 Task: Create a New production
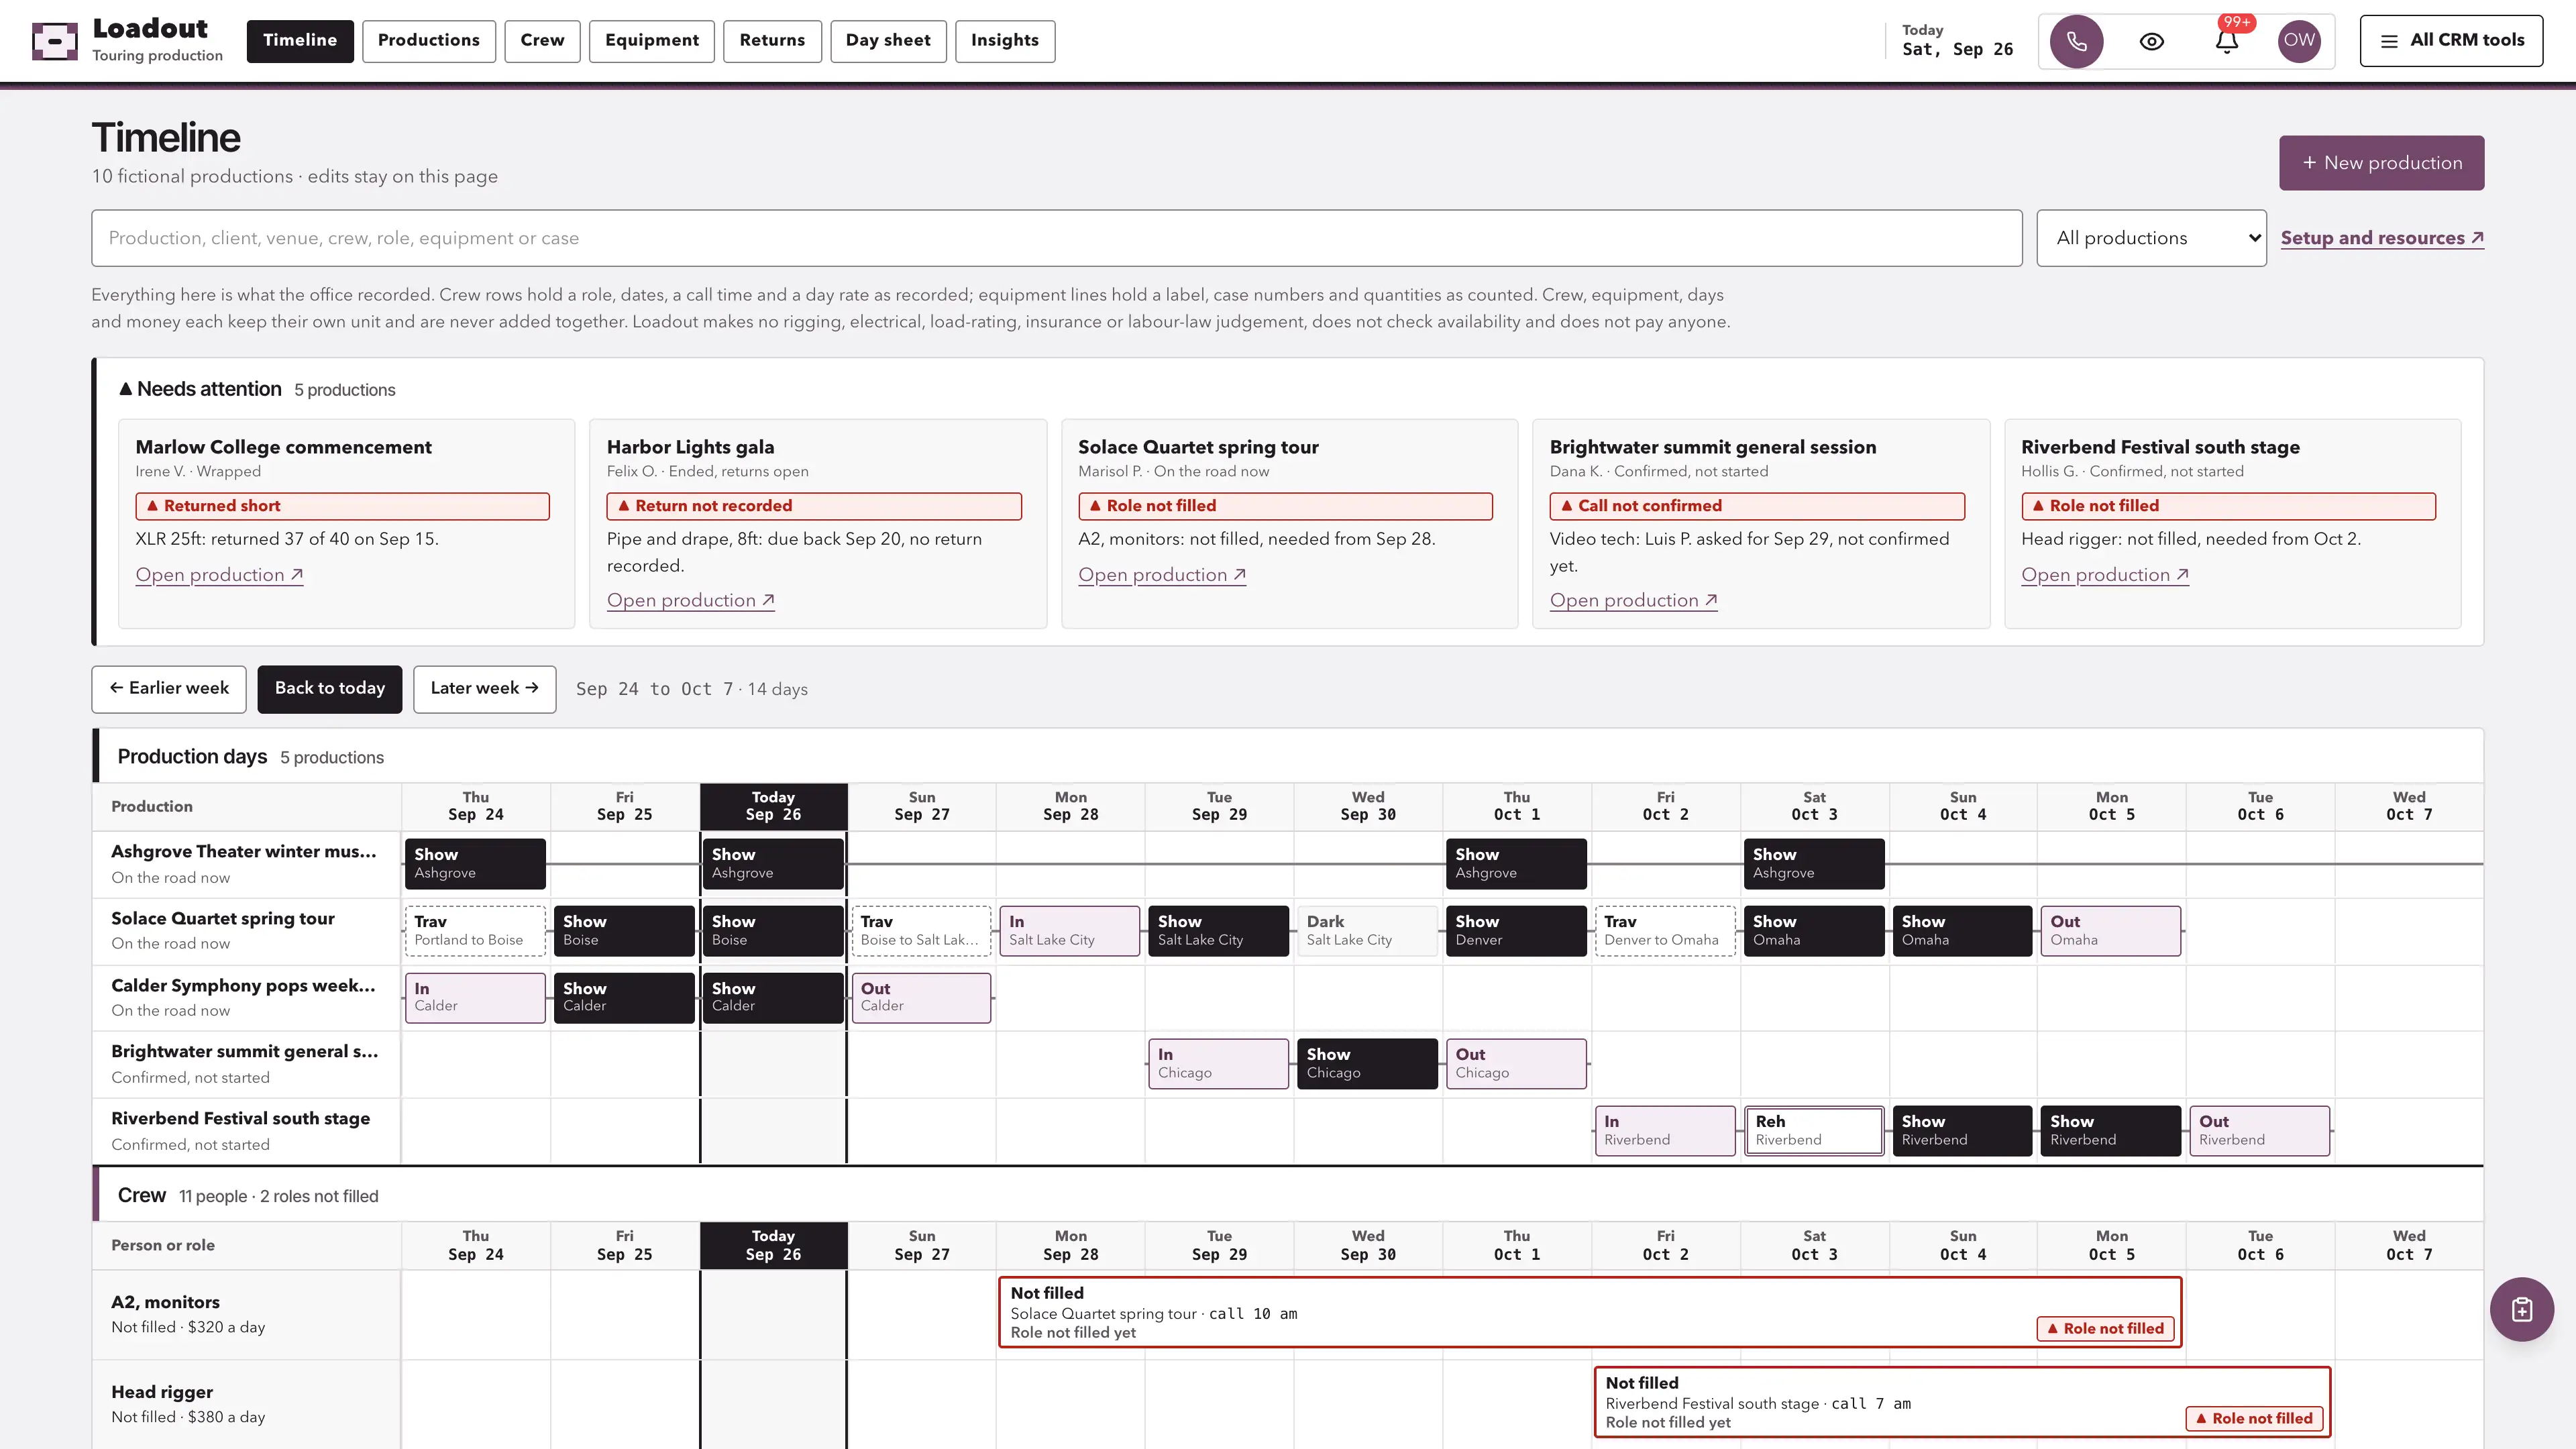[2381, 163]
